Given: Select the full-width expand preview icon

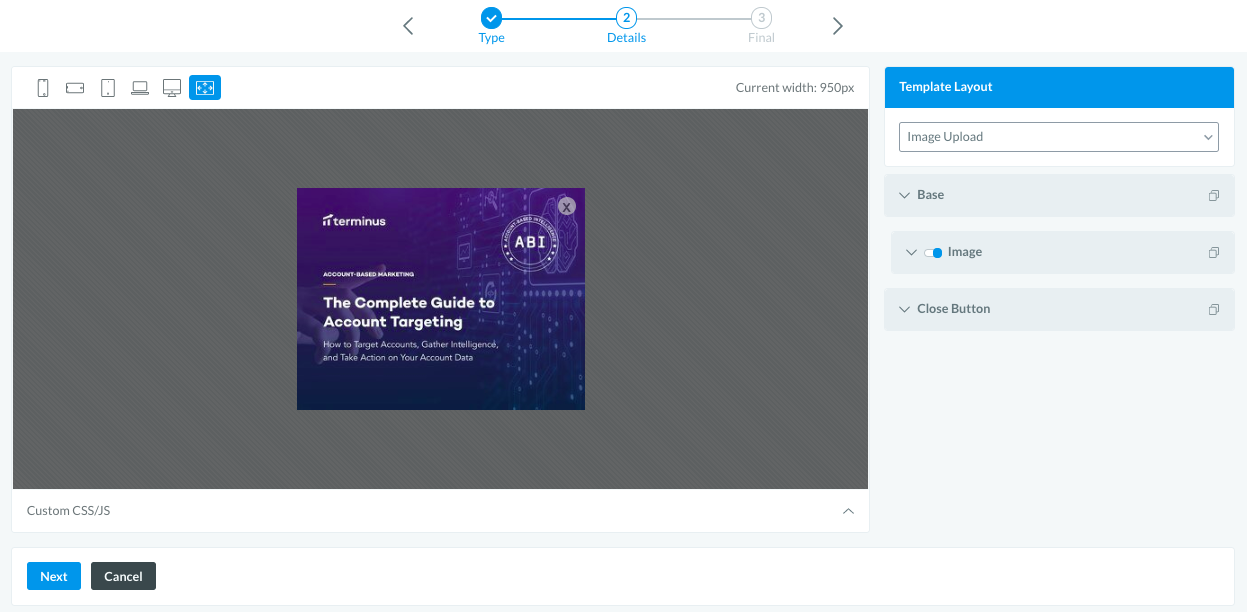Looking at the screenshot, I should tap(205, 88).
